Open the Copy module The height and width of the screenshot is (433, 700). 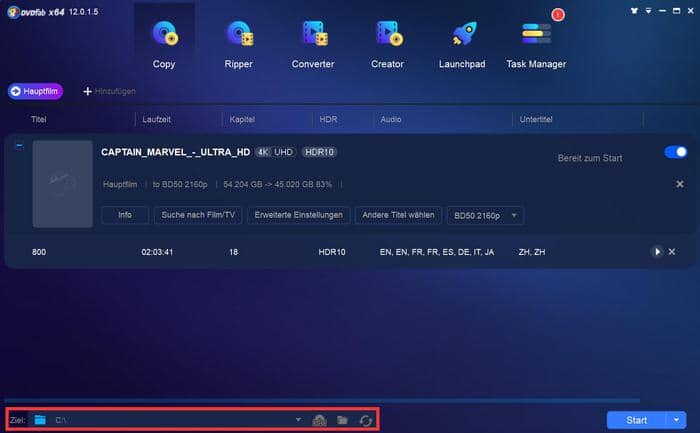(164, 44)
